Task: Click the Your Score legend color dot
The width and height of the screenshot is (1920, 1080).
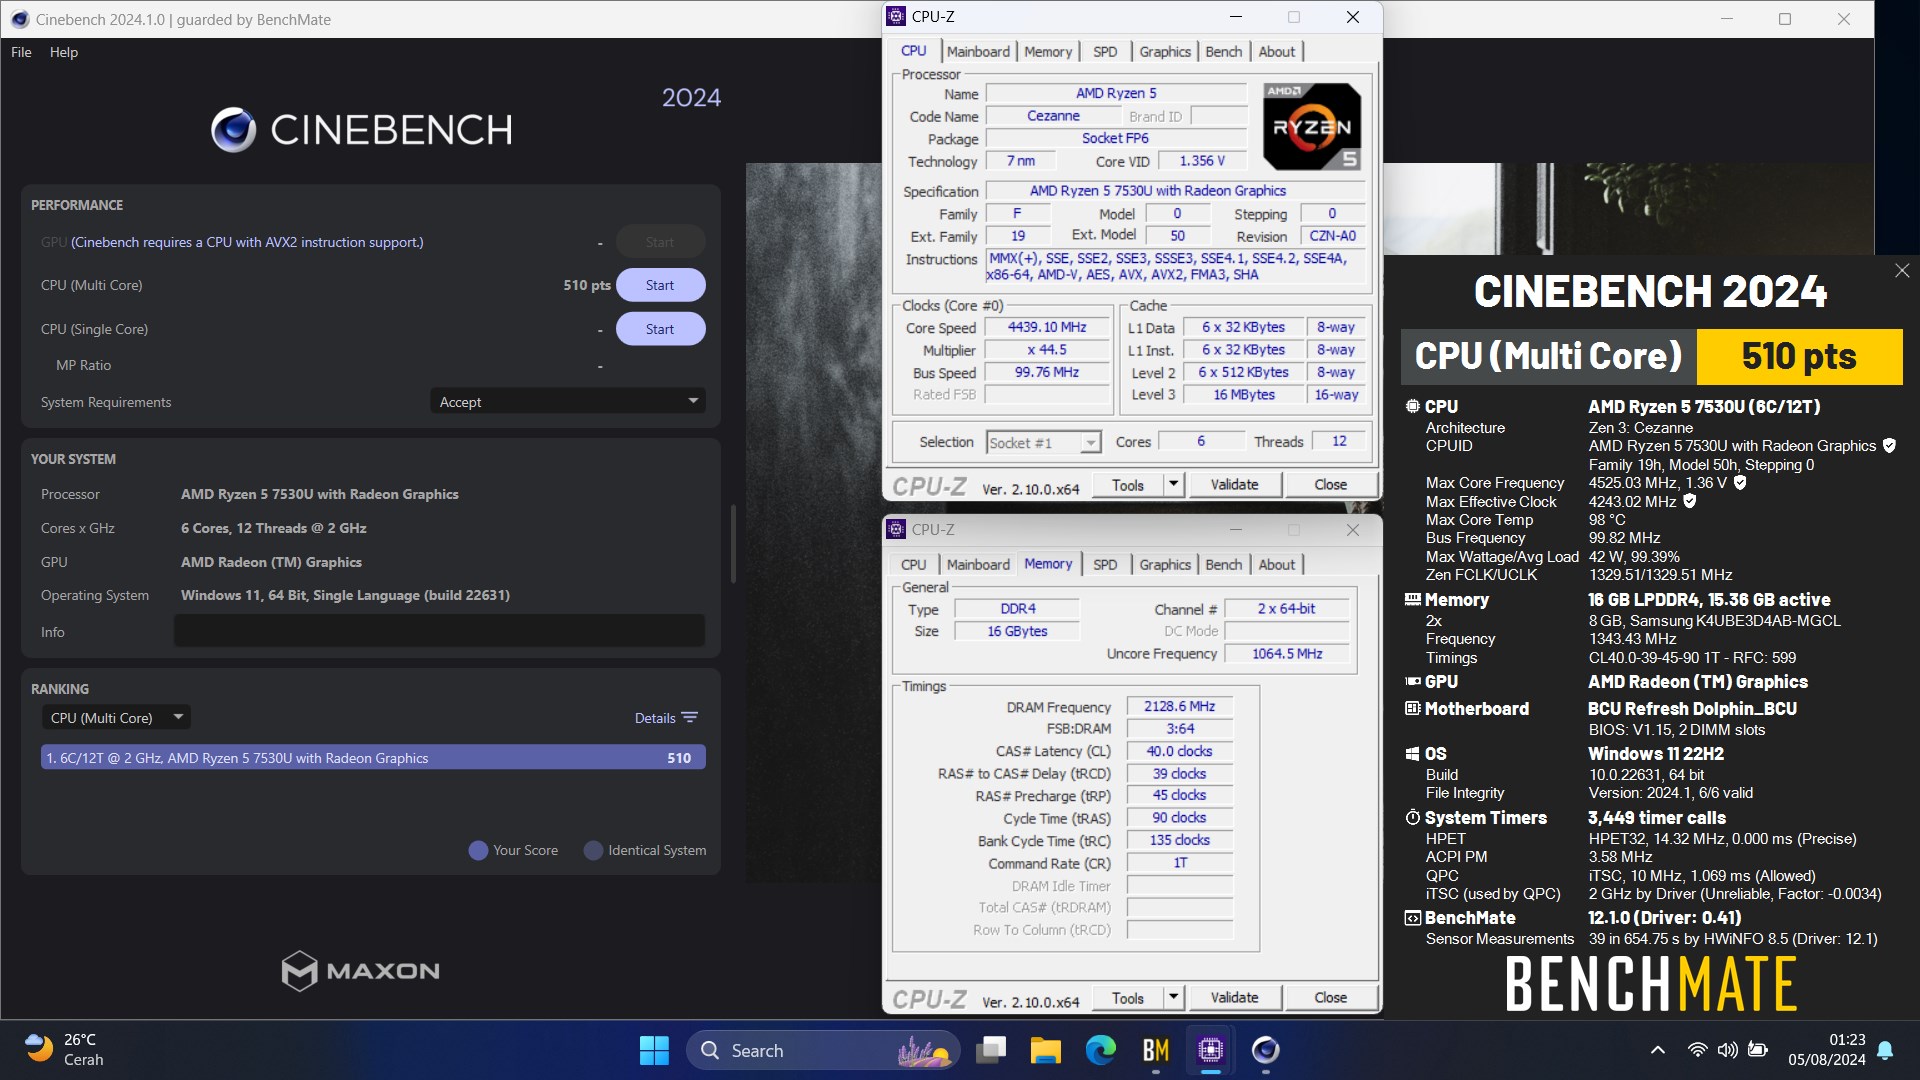Action: tap(478, 850)
